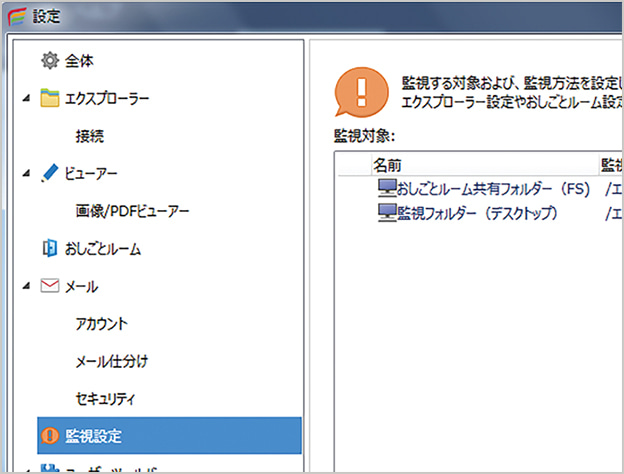Click the computer icon for おしごとルーム共有フォルダー（FS）
Screen dimensions: 624x474
click(386, 188)
